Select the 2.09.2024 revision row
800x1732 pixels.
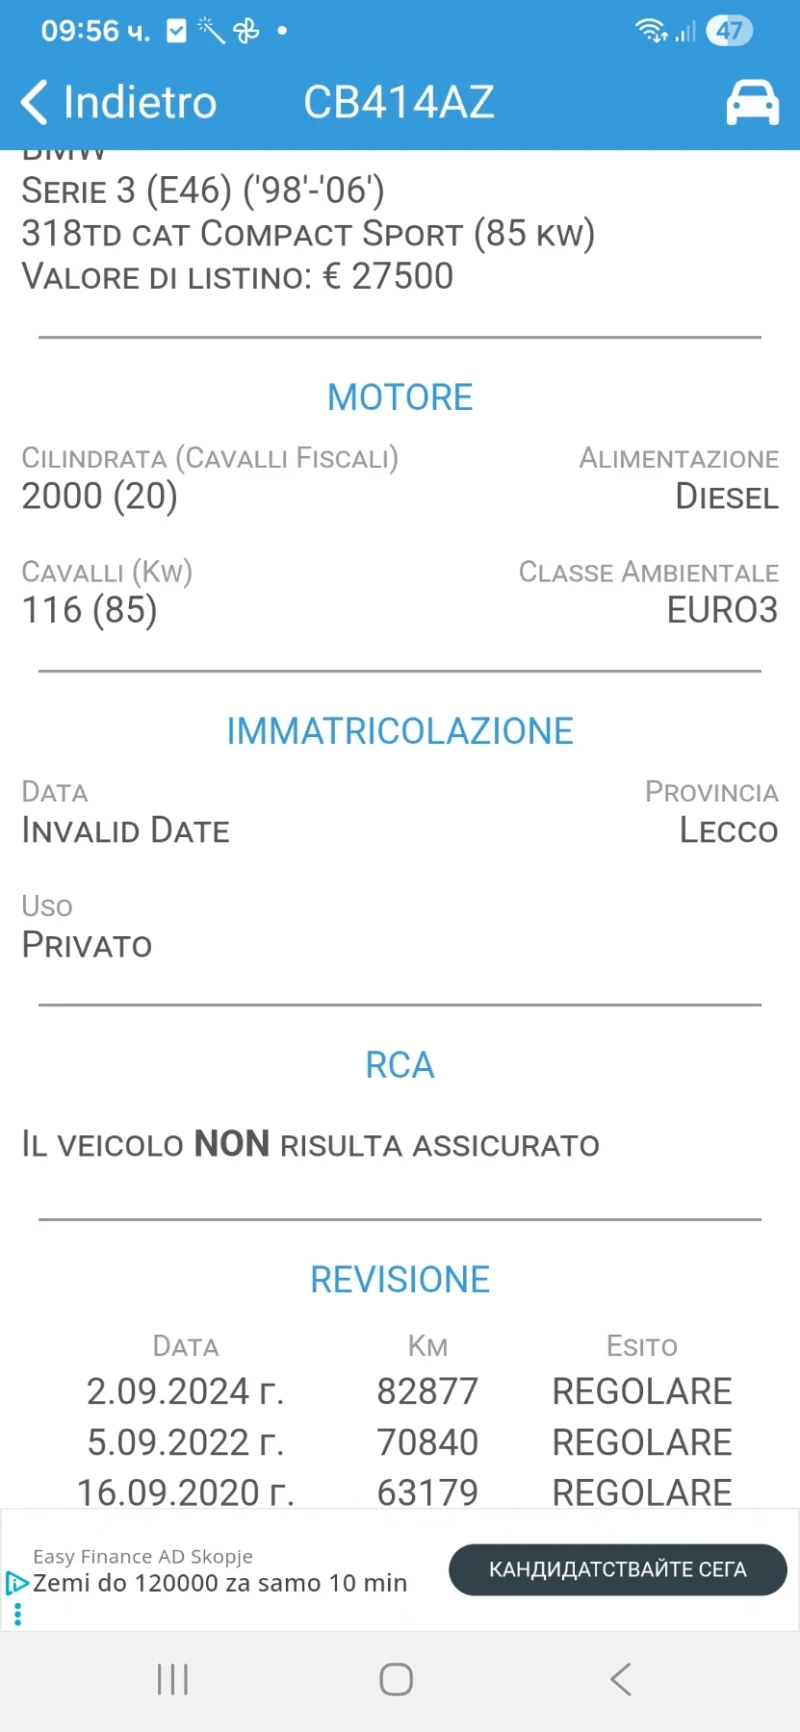[400, 1391]
